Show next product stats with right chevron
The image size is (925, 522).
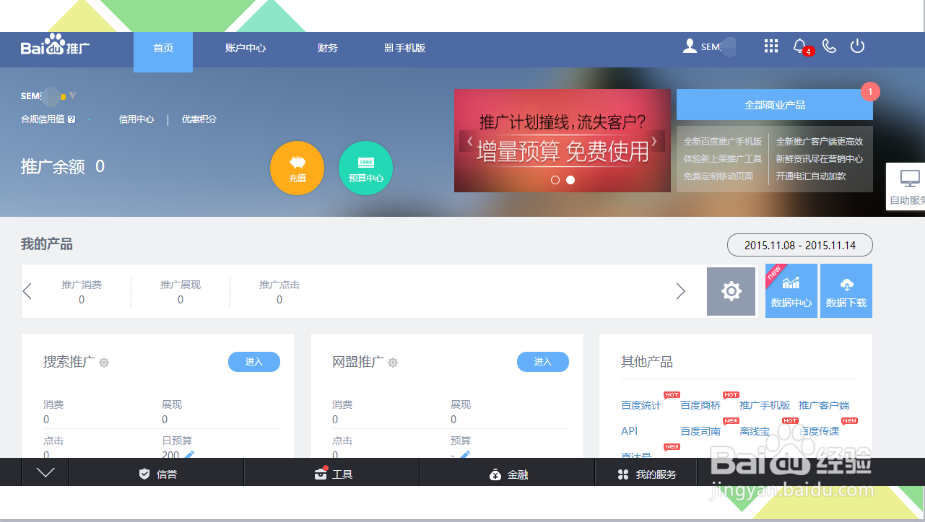681,291
